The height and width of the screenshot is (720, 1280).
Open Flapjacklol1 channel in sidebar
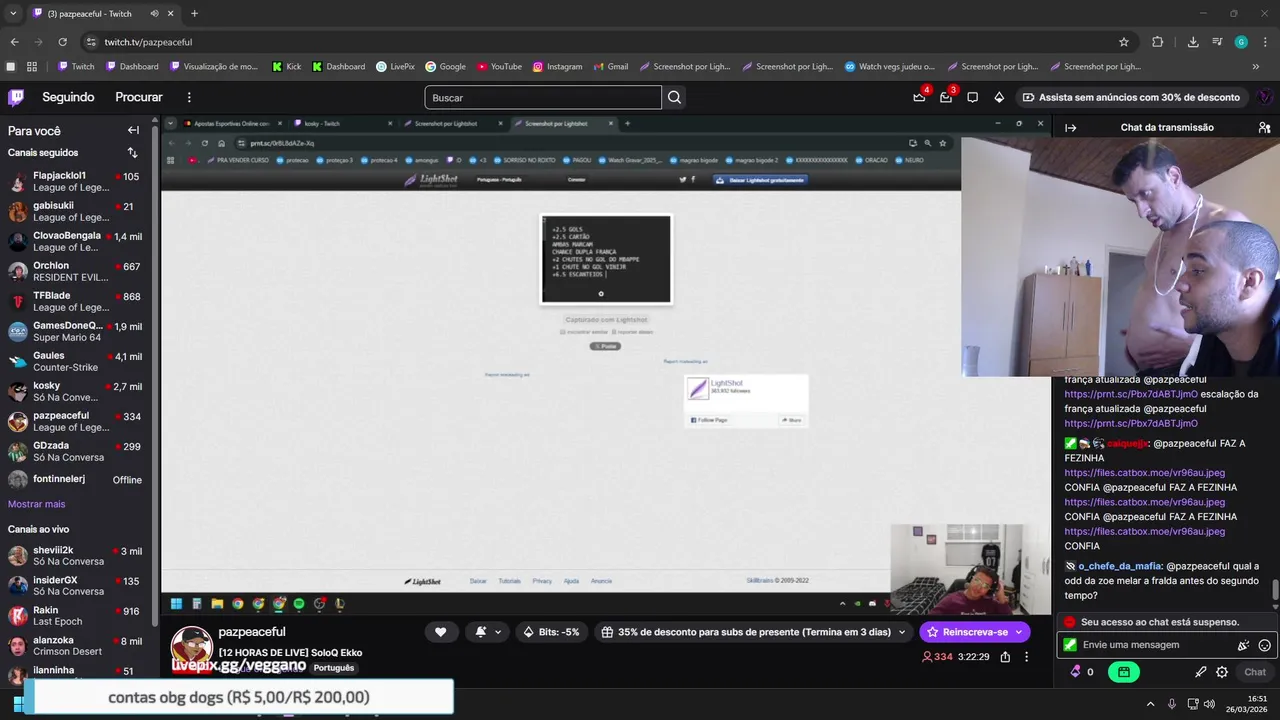click(76, 181)
